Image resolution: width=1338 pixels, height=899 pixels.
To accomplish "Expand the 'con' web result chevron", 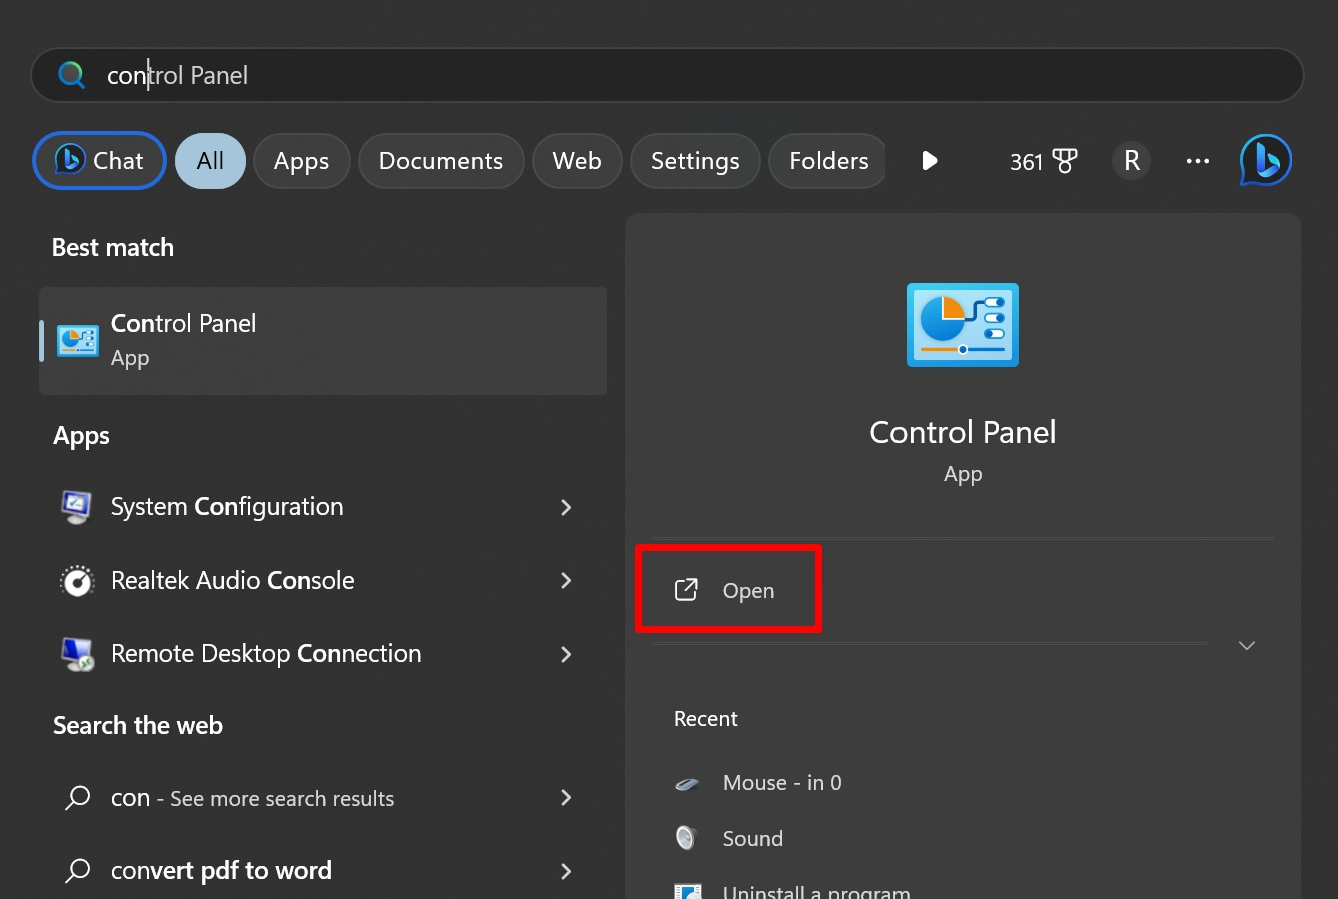I will (566, 797).
